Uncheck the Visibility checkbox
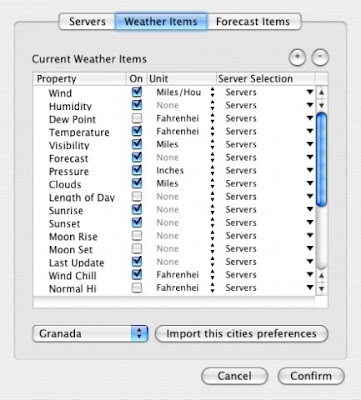The width and height of the screenshot is (361, 400). [x=137, y=144]
